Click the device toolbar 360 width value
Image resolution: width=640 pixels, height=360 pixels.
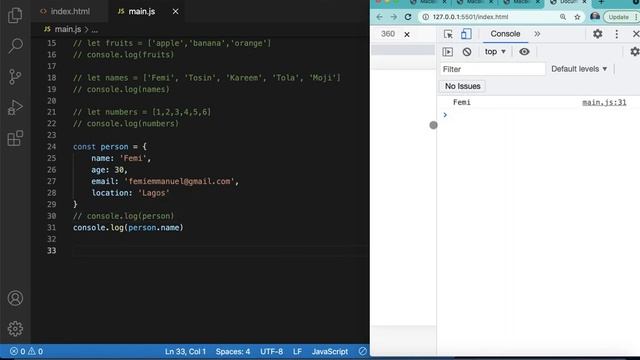point(388,34)
